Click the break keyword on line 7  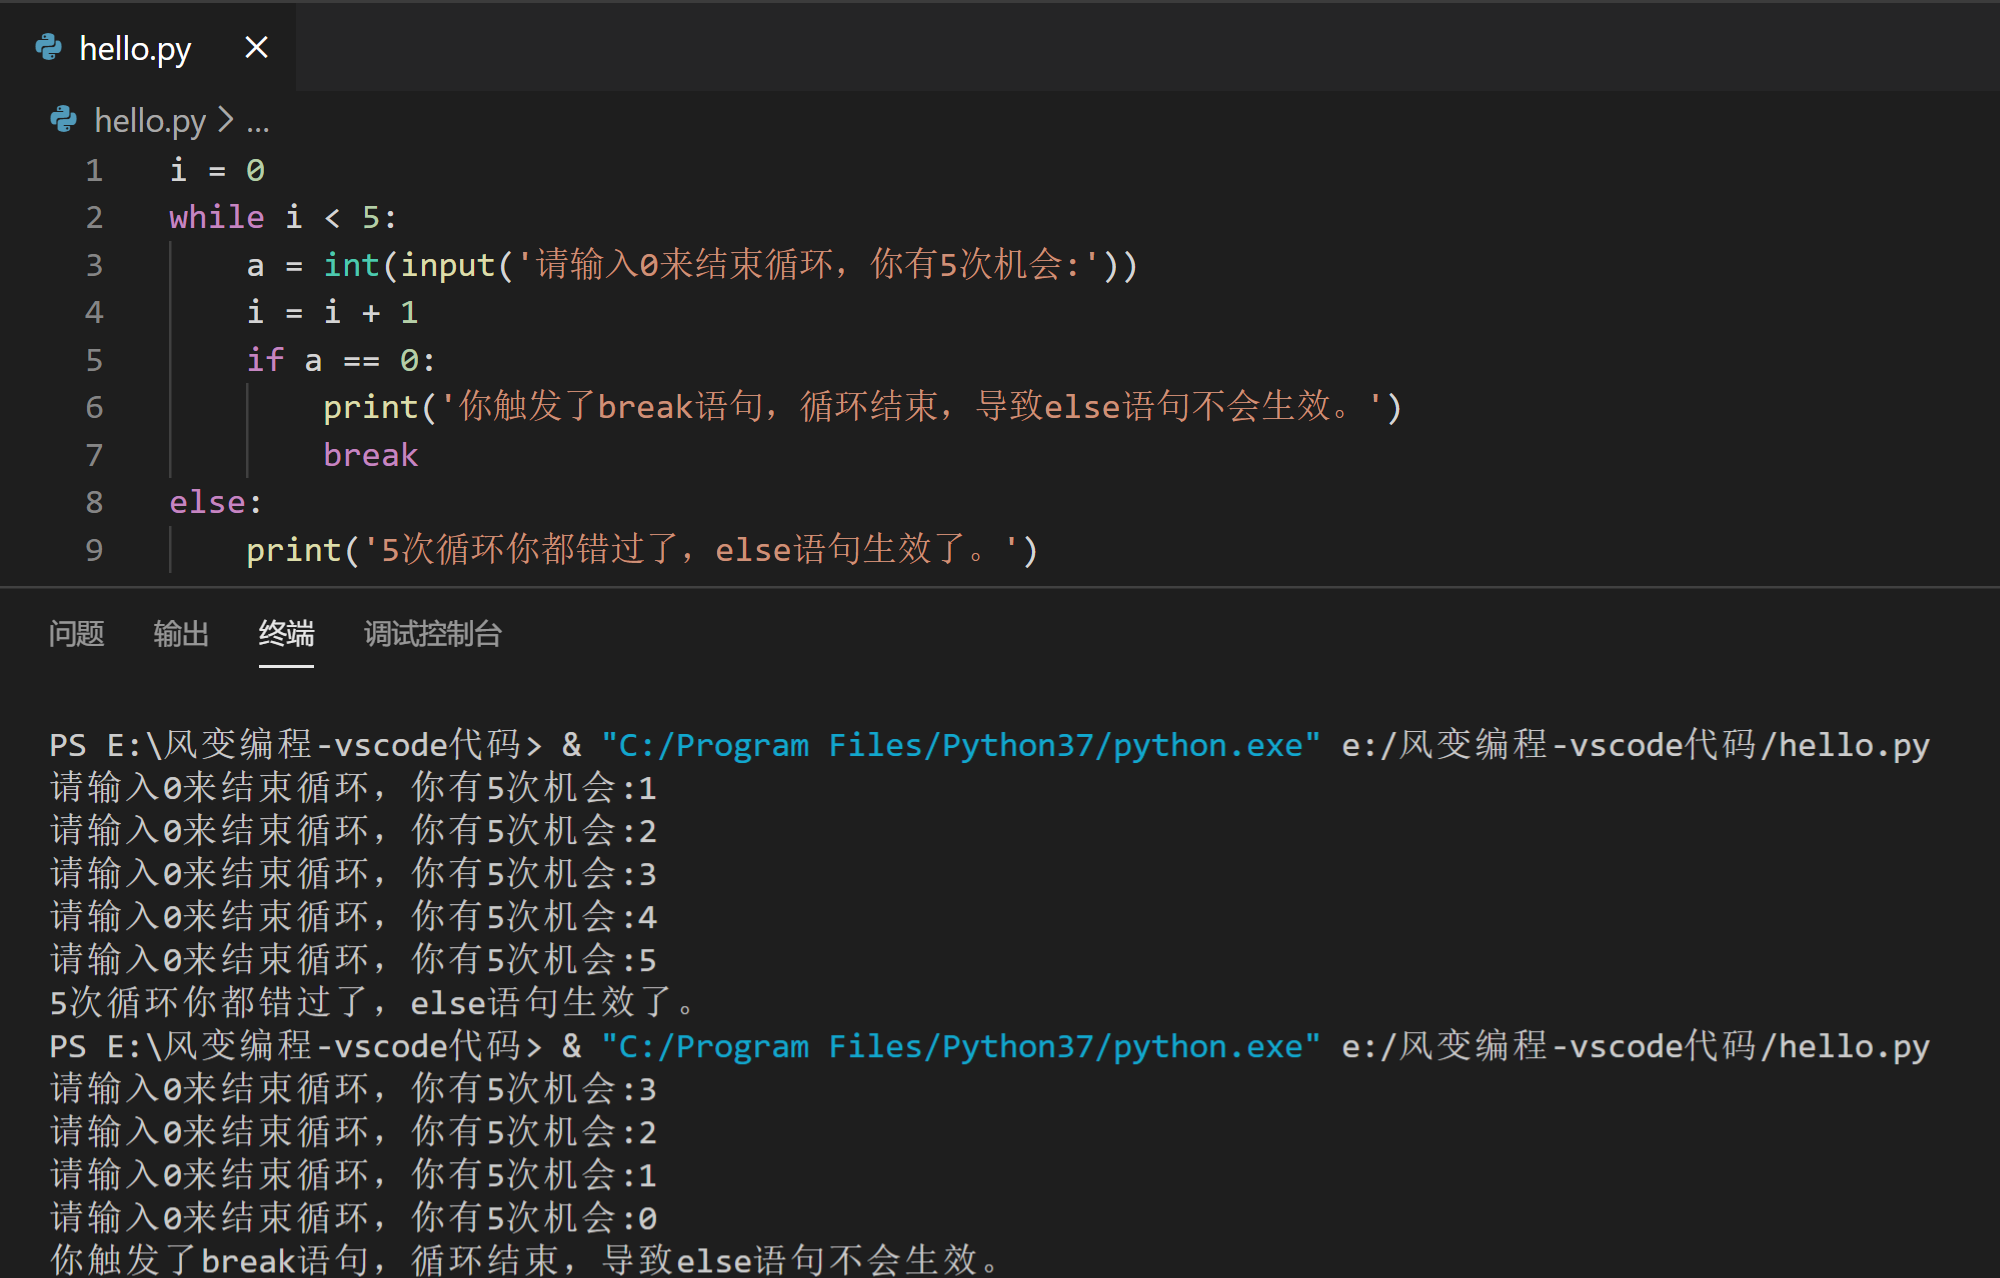tap(370, 455)
